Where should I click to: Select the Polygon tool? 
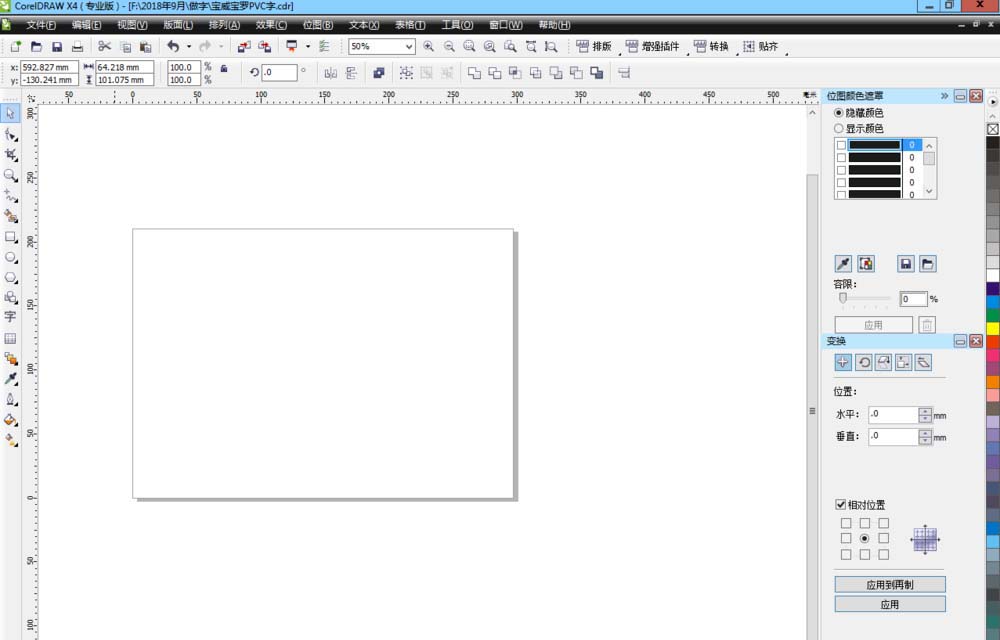coord(10,277)
